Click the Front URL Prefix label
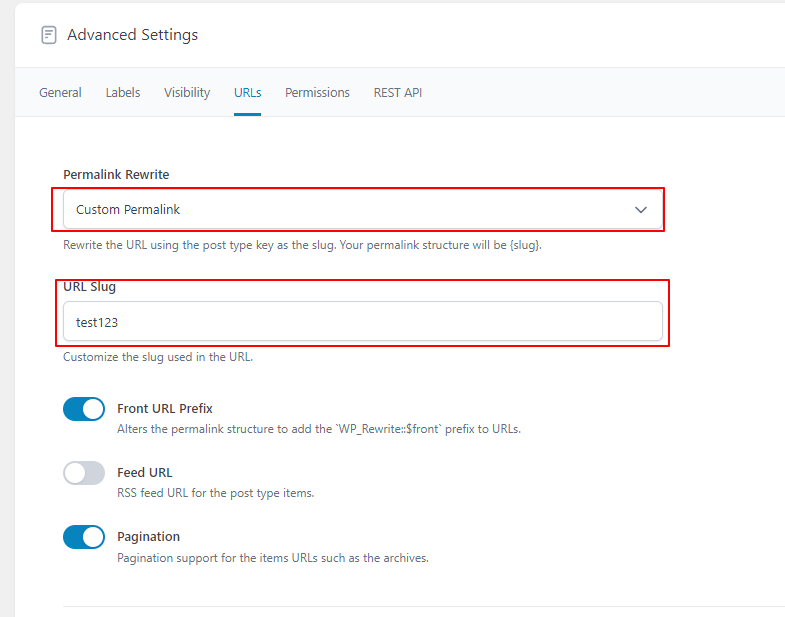The image size is (785, 617). click(165, 409)
